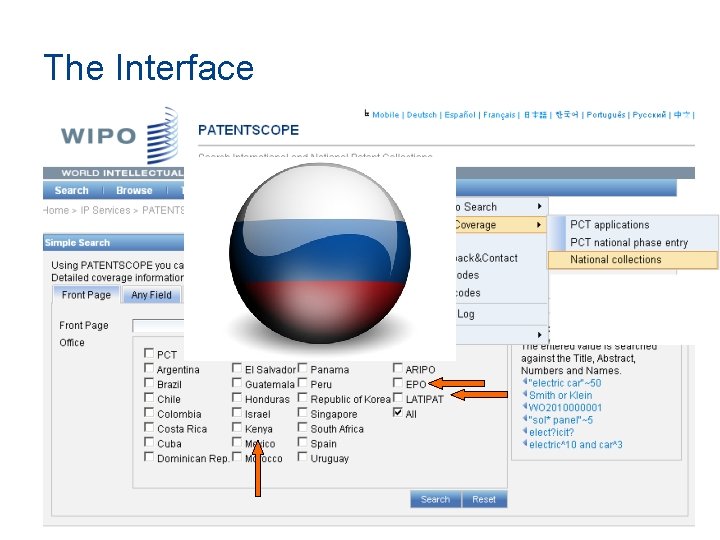
Task: Tick the Guatemala checkbox
Action: coord(237,383)
